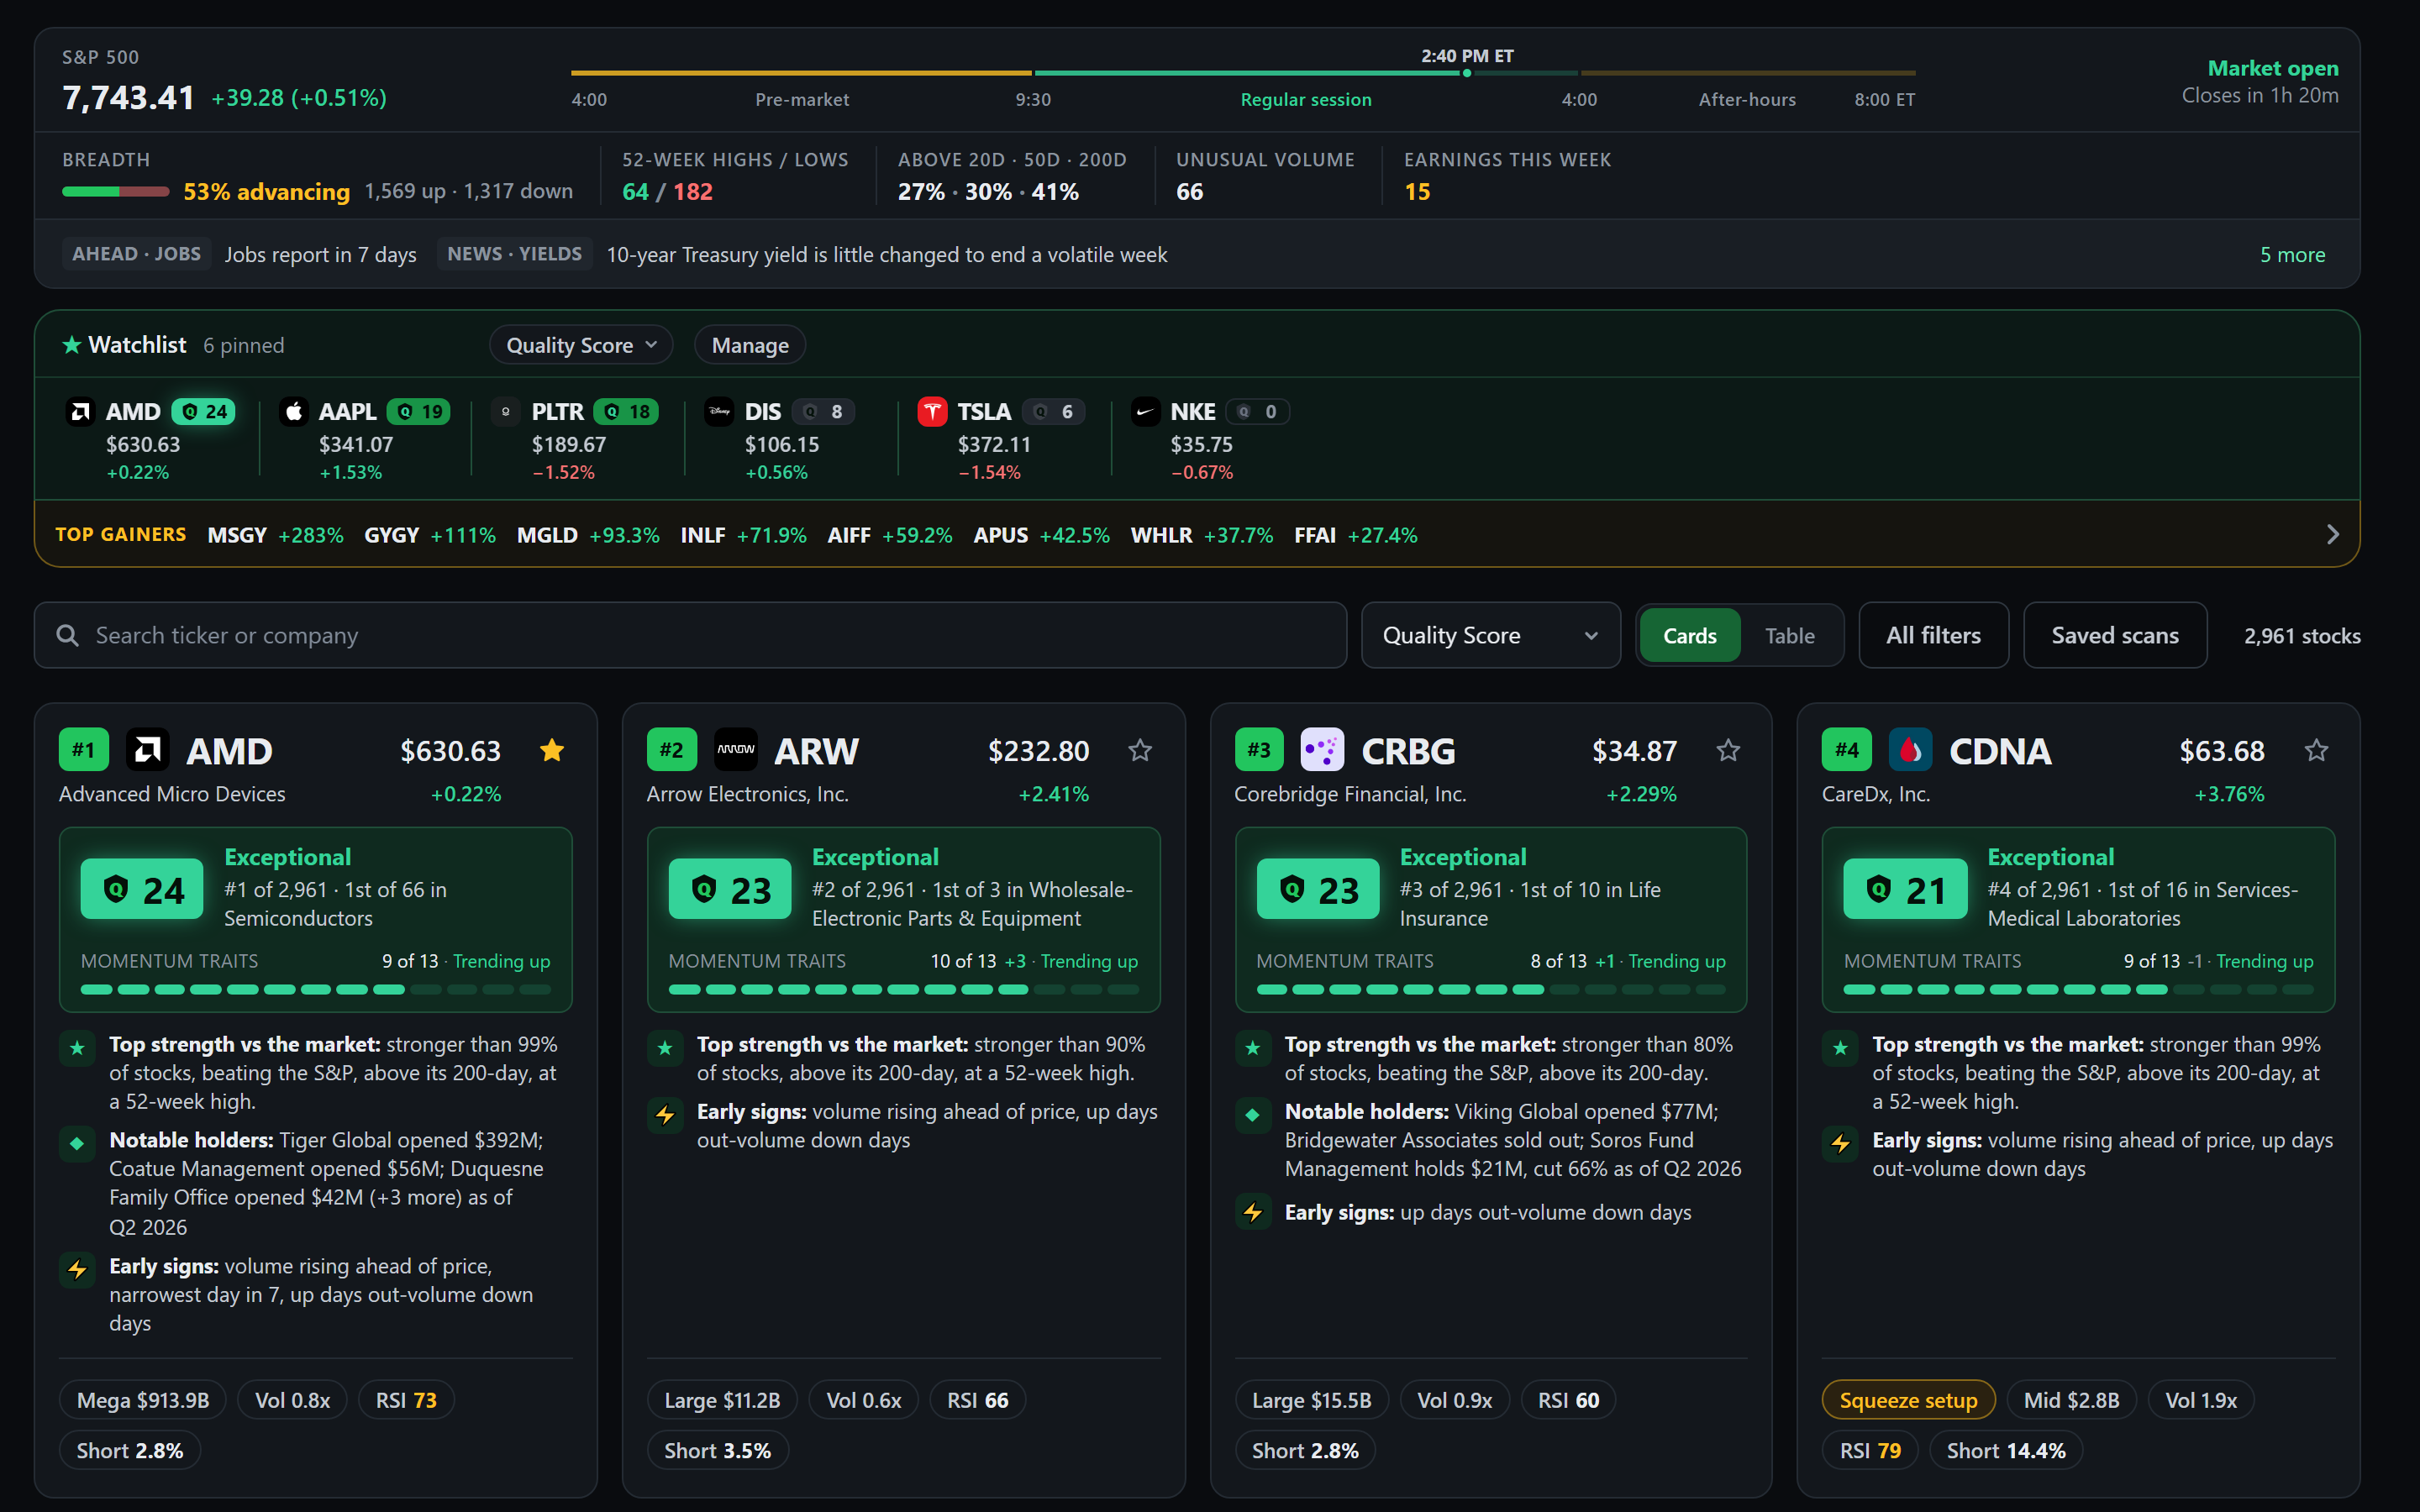2420x1512 pixels.
Task: Unpin AMD using its gold star
Action: click(552, 750)
